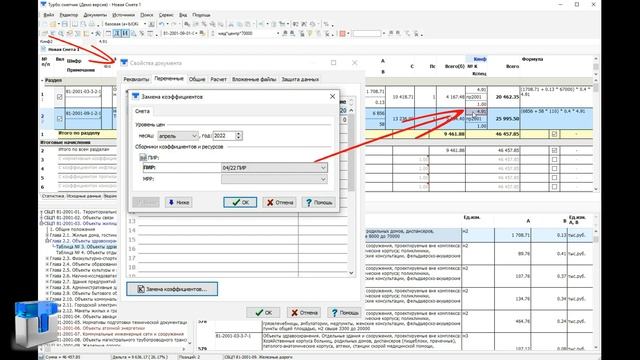The height and width of the screenshot is (360, 640).
Task: Click the small icon next to the ПИР label
Action: pyautogui.click(x=142, y=157)
